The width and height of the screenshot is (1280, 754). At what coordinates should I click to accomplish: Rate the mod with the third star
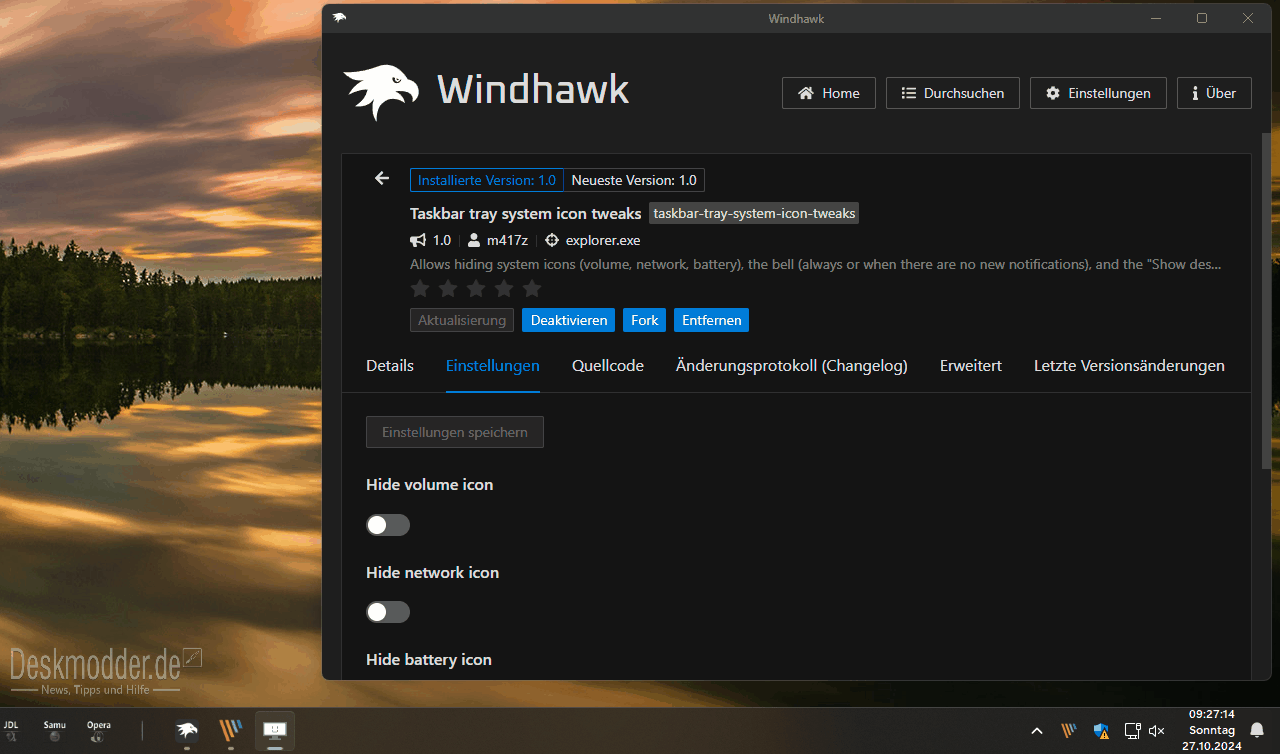pyautogui.click(x=476, y=289)
